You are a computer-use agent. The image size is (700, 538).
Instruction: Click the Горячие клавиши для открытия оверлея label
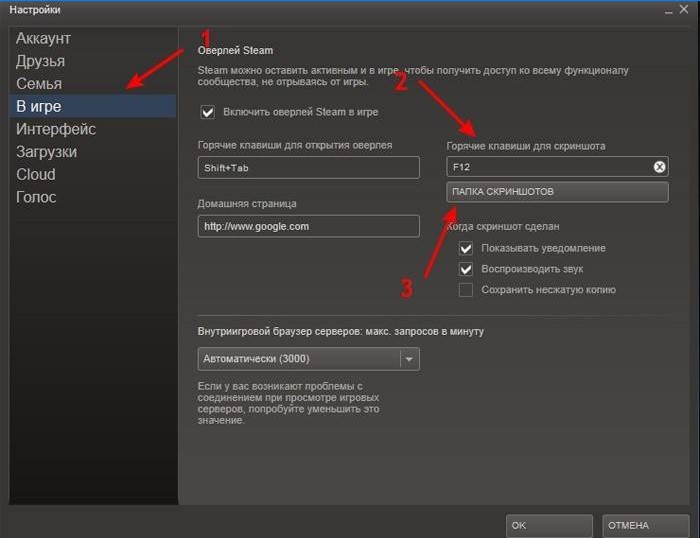point(295,145)
